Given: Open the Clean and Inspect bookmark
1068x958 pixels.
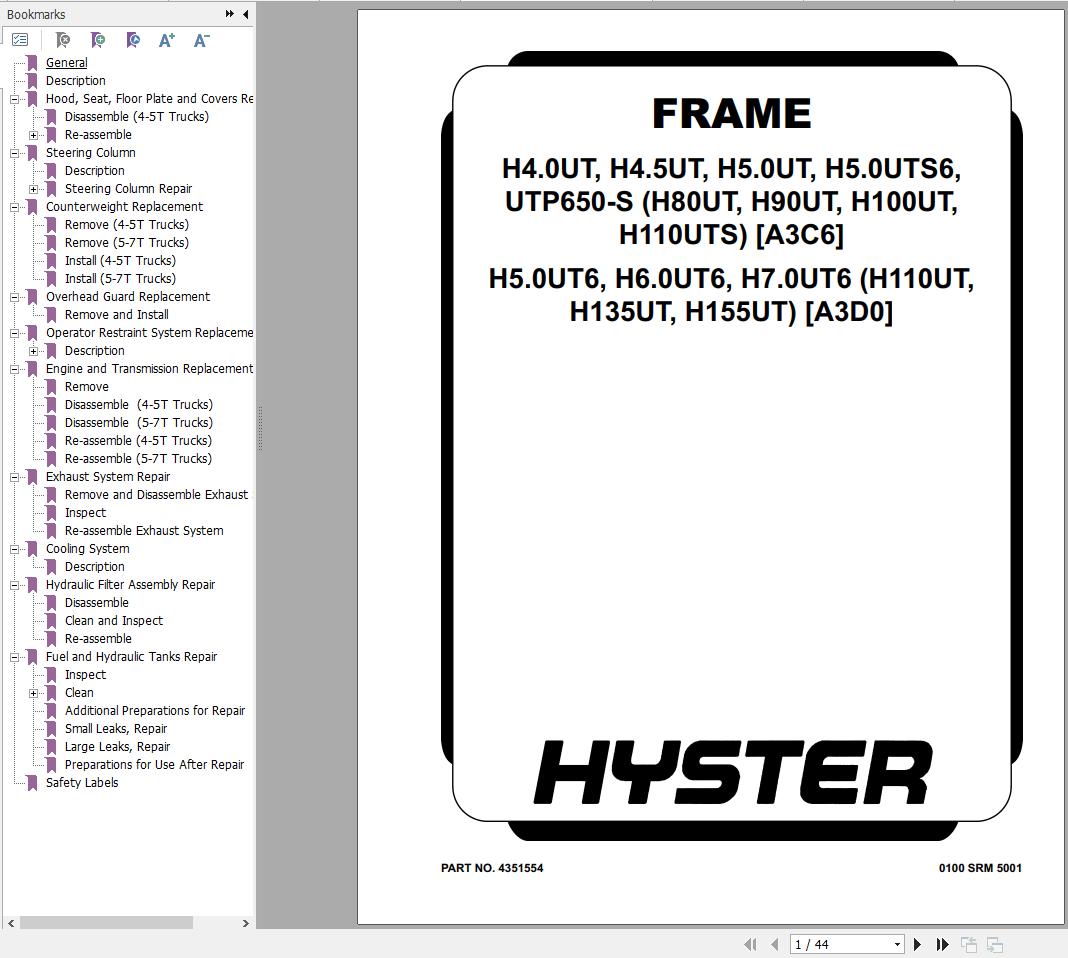Looking at the screenshot, I should click(114, 621).
